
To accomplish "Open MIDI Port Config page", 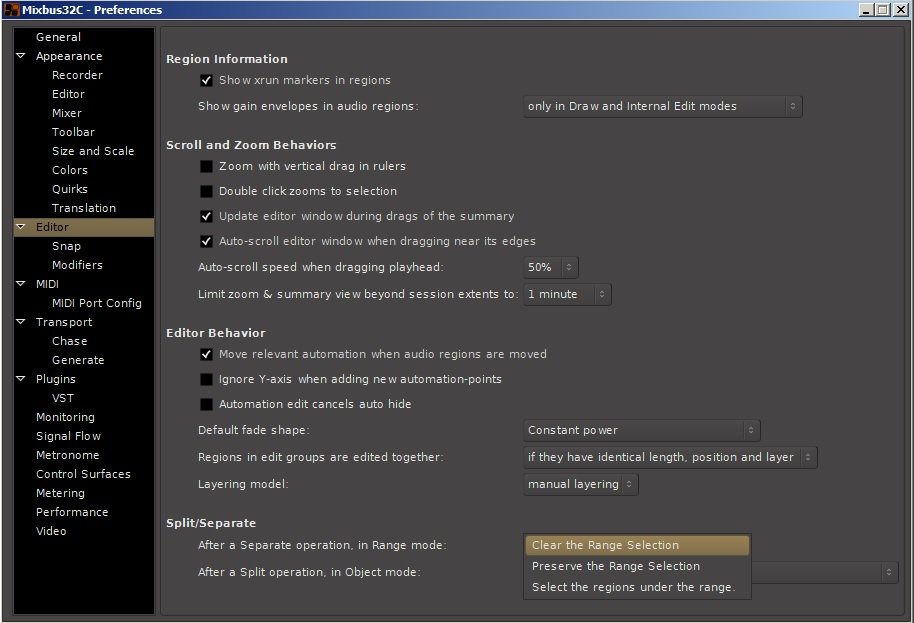I will point(96,303).
